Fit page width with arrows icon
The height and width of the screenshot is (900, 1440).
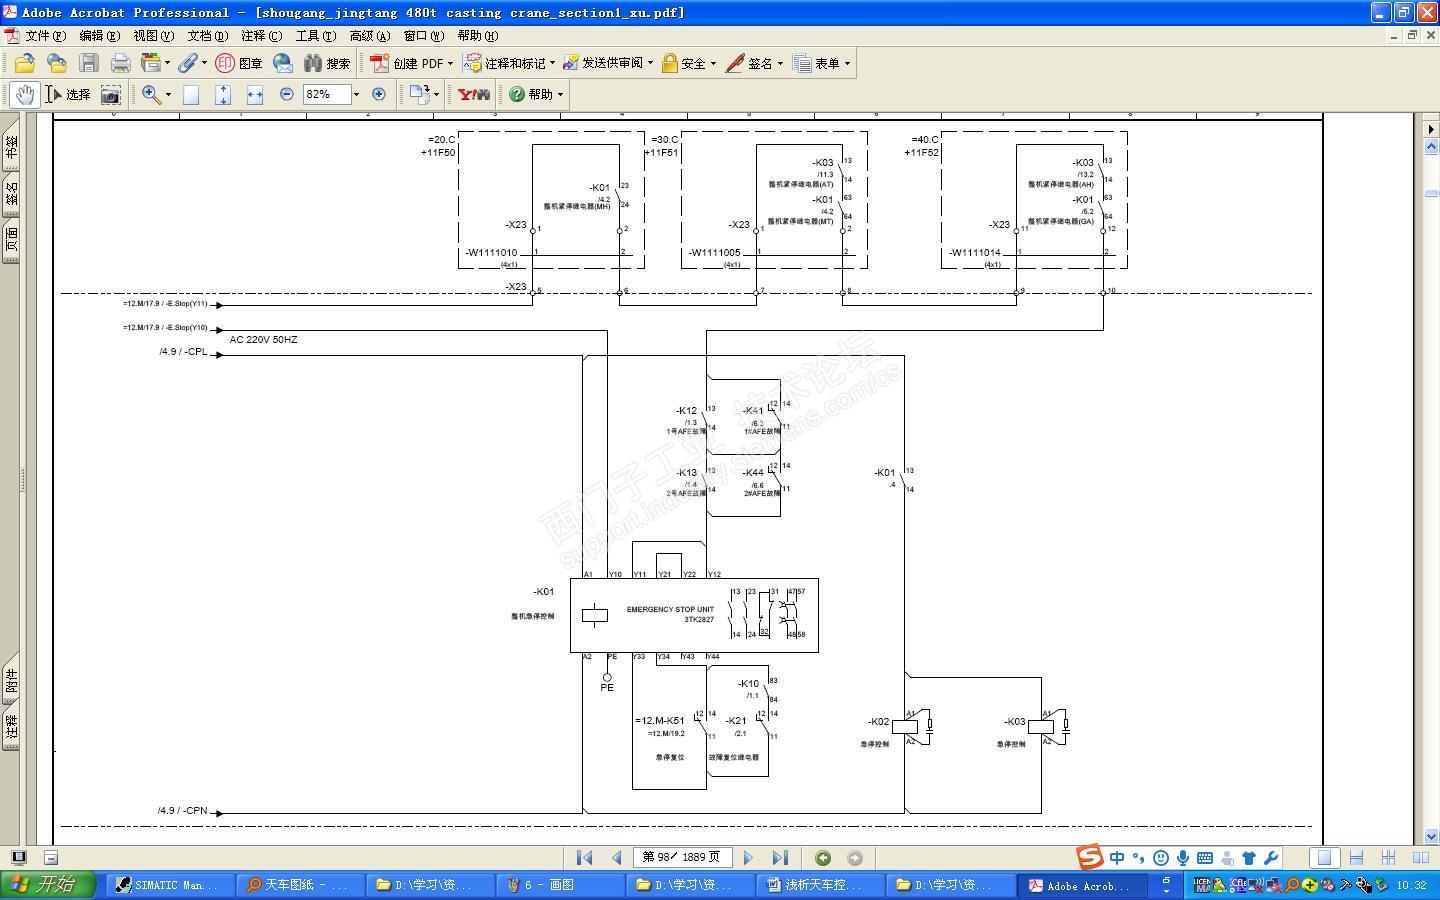tap(255, 94)
